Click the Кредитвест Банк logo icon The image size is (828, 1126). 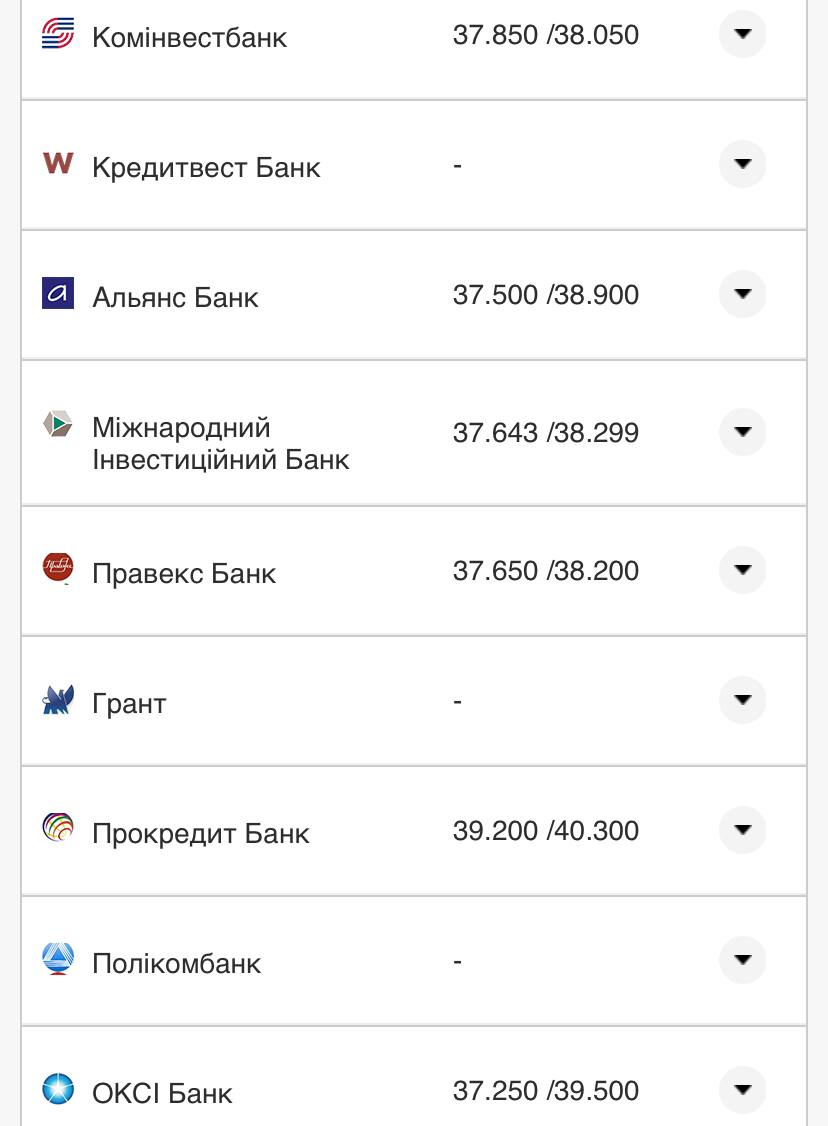coord(58,163)
